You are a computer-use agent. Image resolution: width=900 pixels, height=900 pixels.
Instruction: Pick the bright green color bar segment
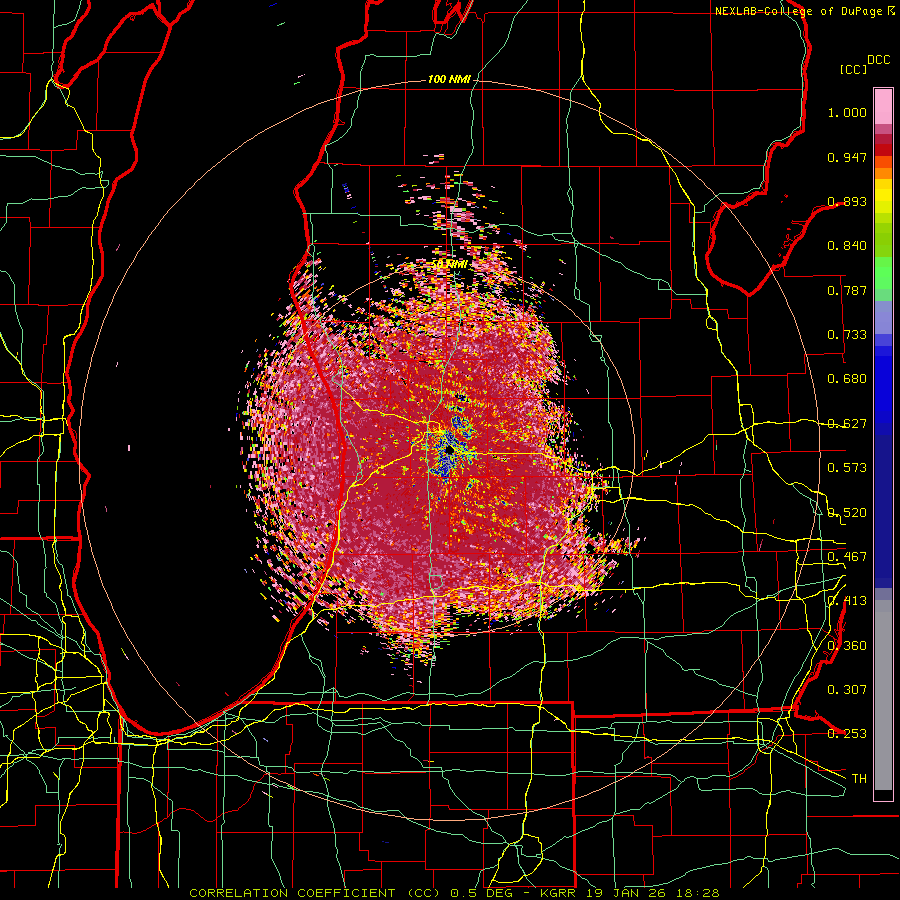click(883, 273)
